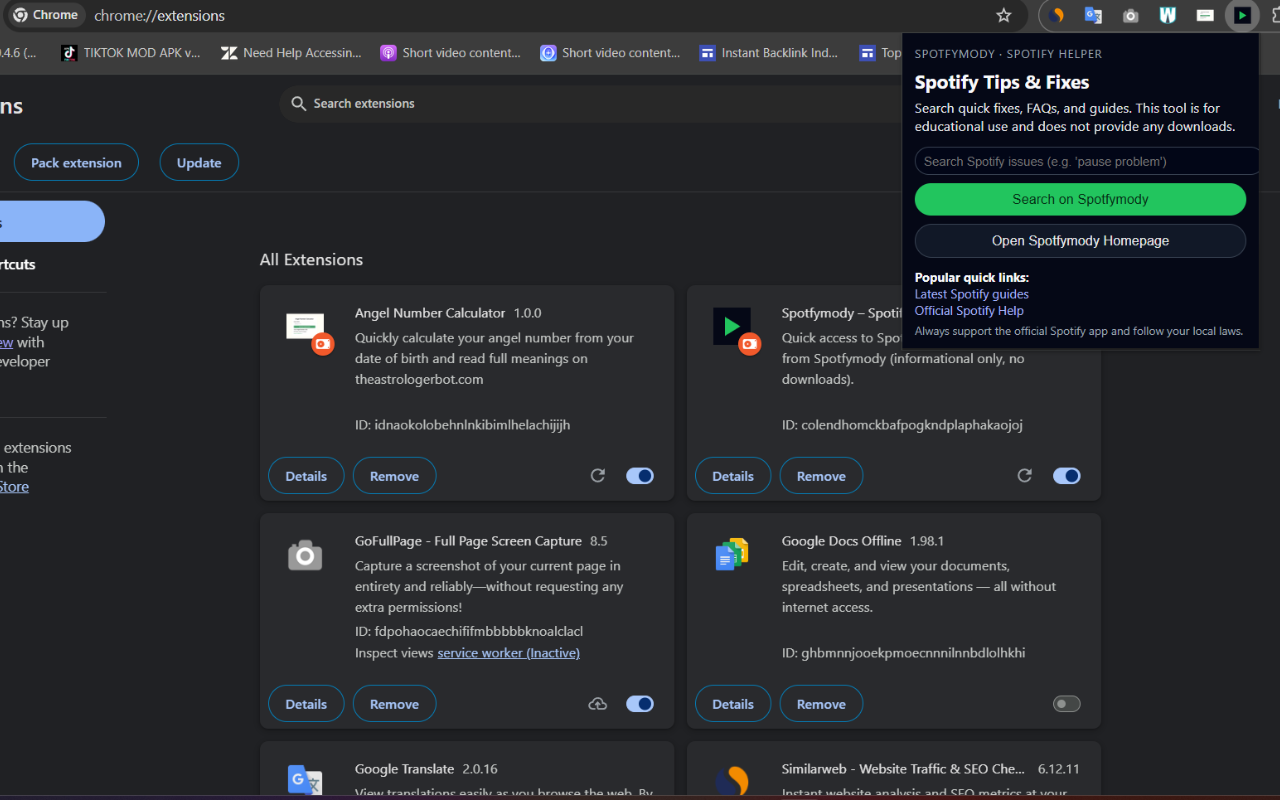
Task: Turn off the Spotfymody extension
Action: click(1066, 475)
